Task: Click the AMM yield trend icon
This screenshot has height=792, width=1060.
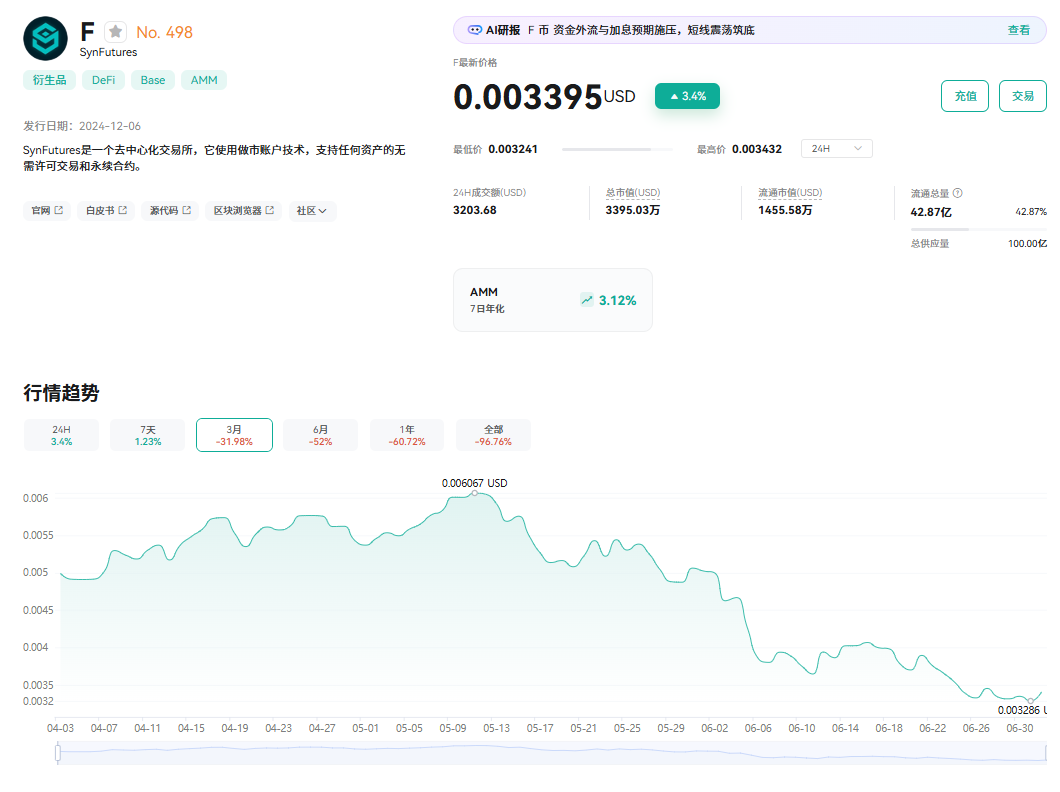Action: pos(587,300)
